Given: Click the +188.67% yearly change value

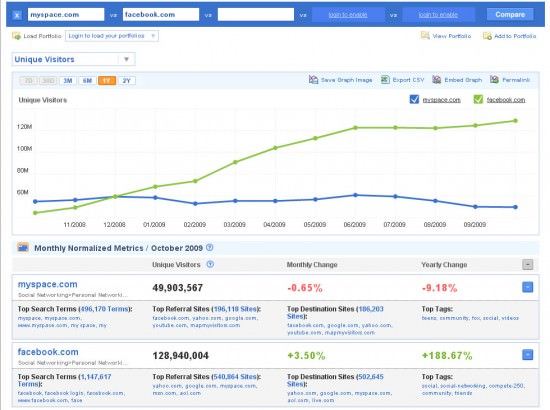Looking at the screenshot, I should (x=447, y=356).
